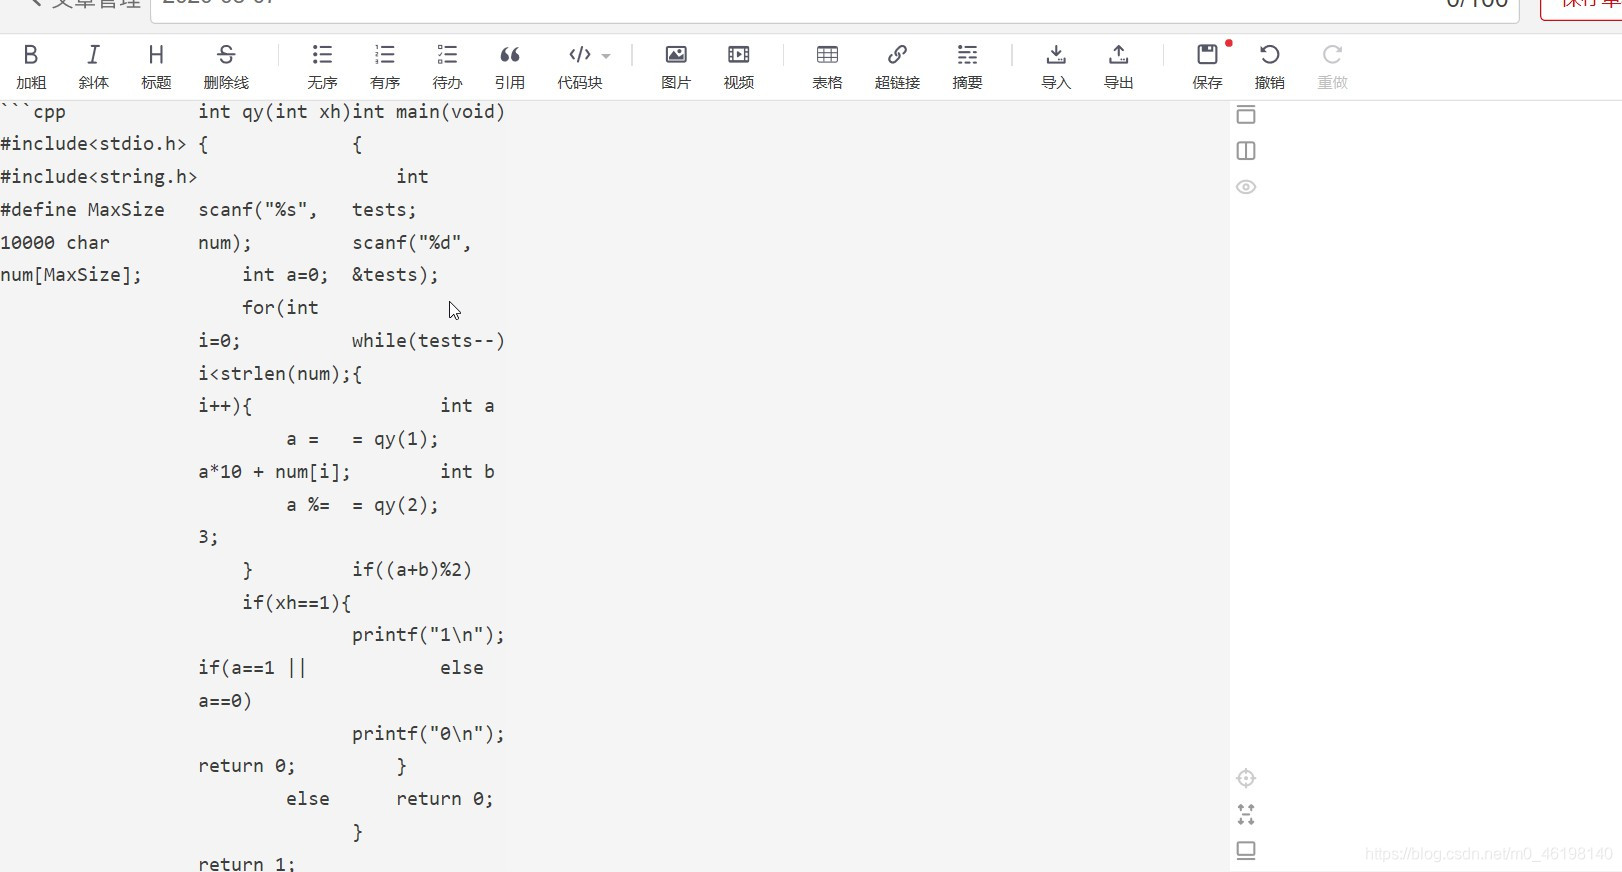
Task: Toggle preview eye icon
Action: coord(1246,187)
